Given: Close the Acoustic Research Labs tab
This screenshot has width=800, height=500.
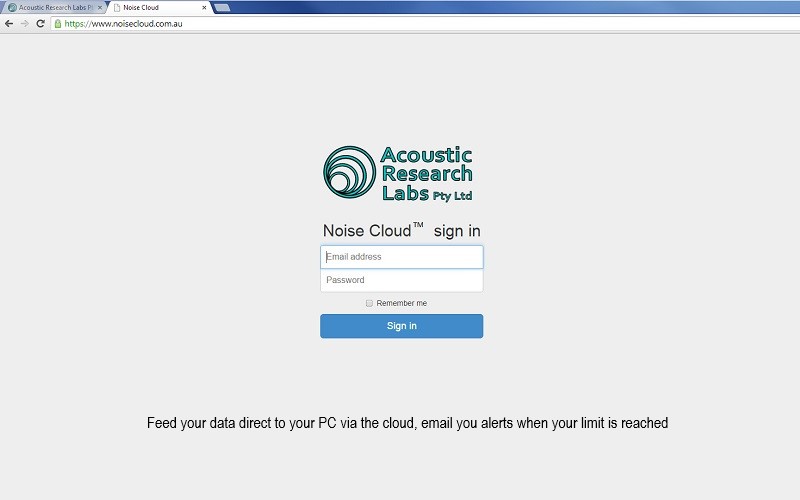Looking at the screenshot, I should (99, 7).
